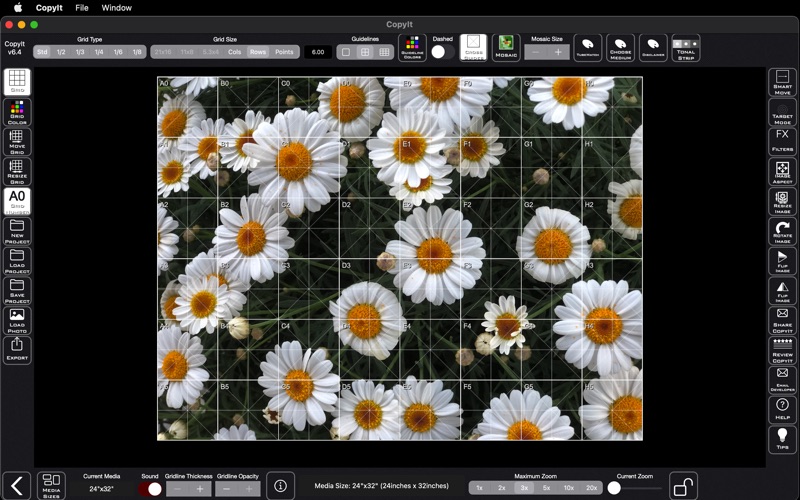Choose the 1/4 grid type segment
The height and width of the screenshot is (500, 800).
tap(99, 52)
